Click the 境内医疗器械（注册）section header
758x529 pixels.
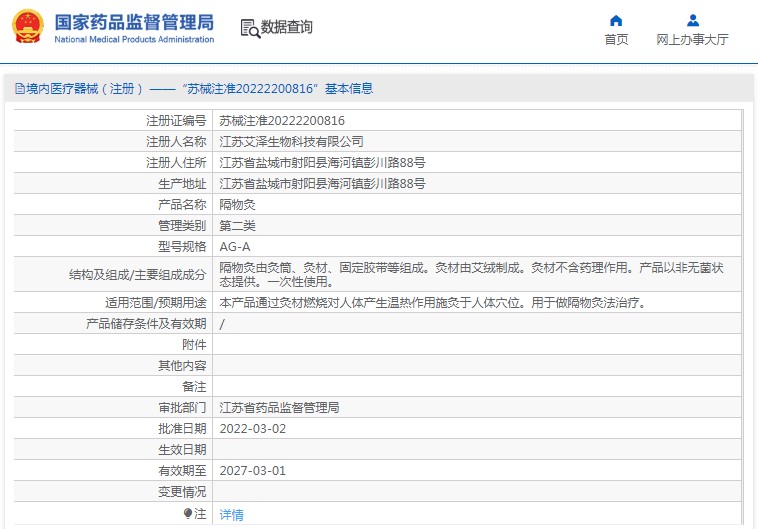[x=194, y=88]
